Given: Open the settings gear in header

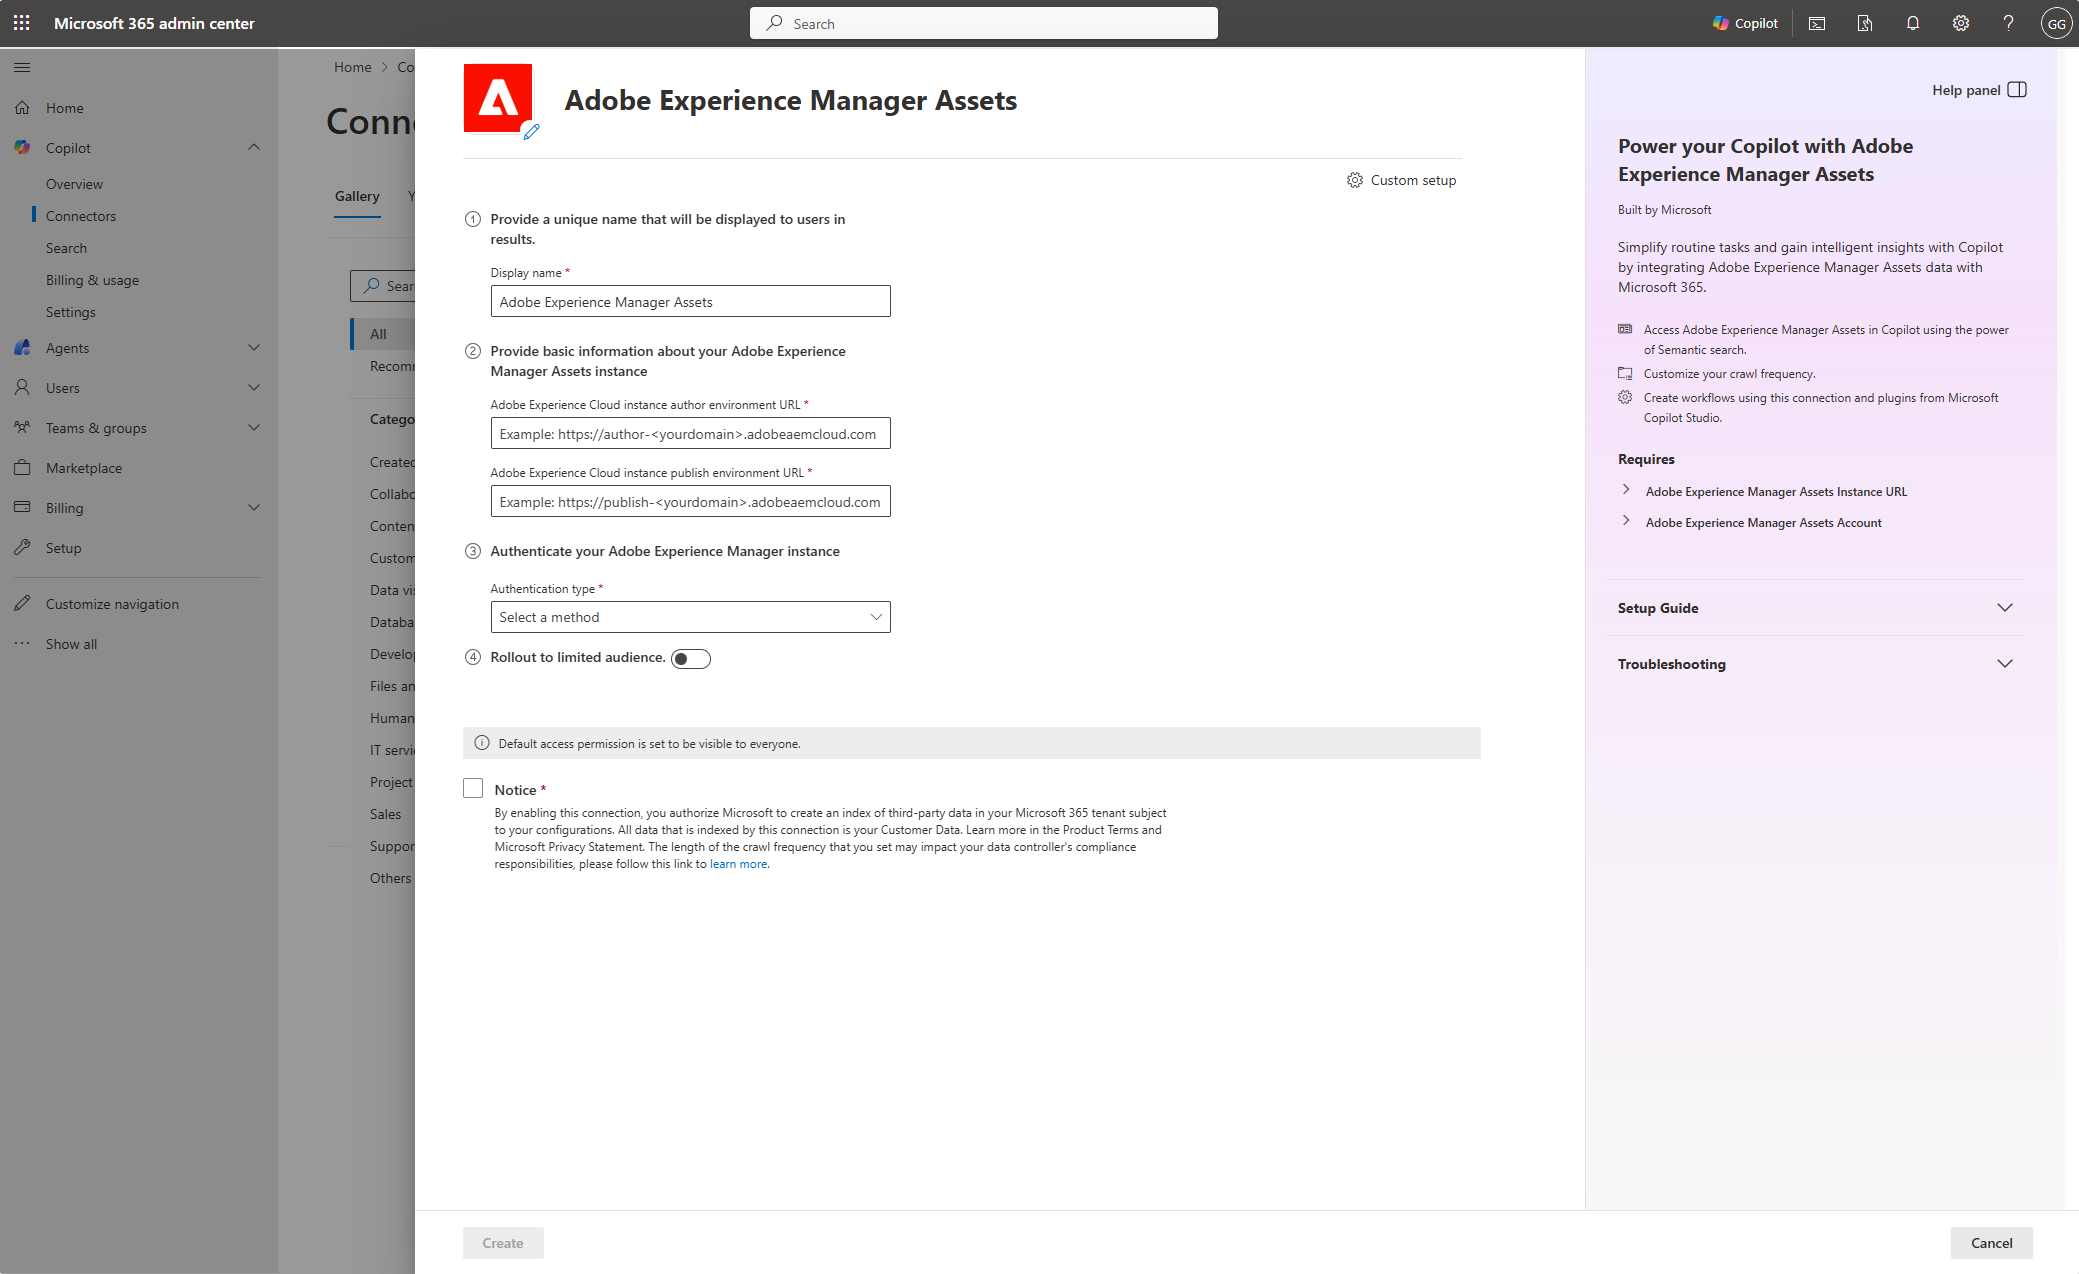Looking at the screenshot, I should pyautogui.click(x=1961, y=23).
